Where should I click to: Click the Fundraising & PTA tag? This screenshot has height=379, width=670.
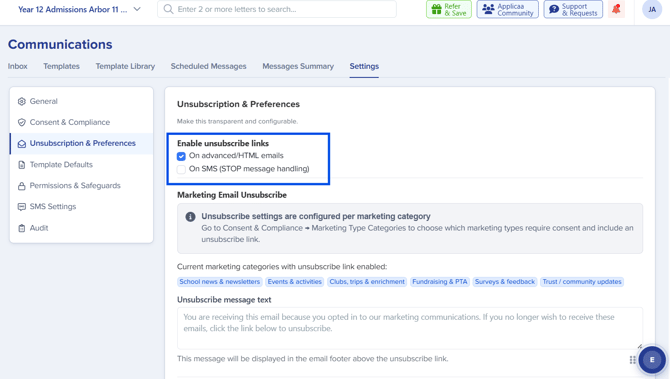[x=440, y=282]
